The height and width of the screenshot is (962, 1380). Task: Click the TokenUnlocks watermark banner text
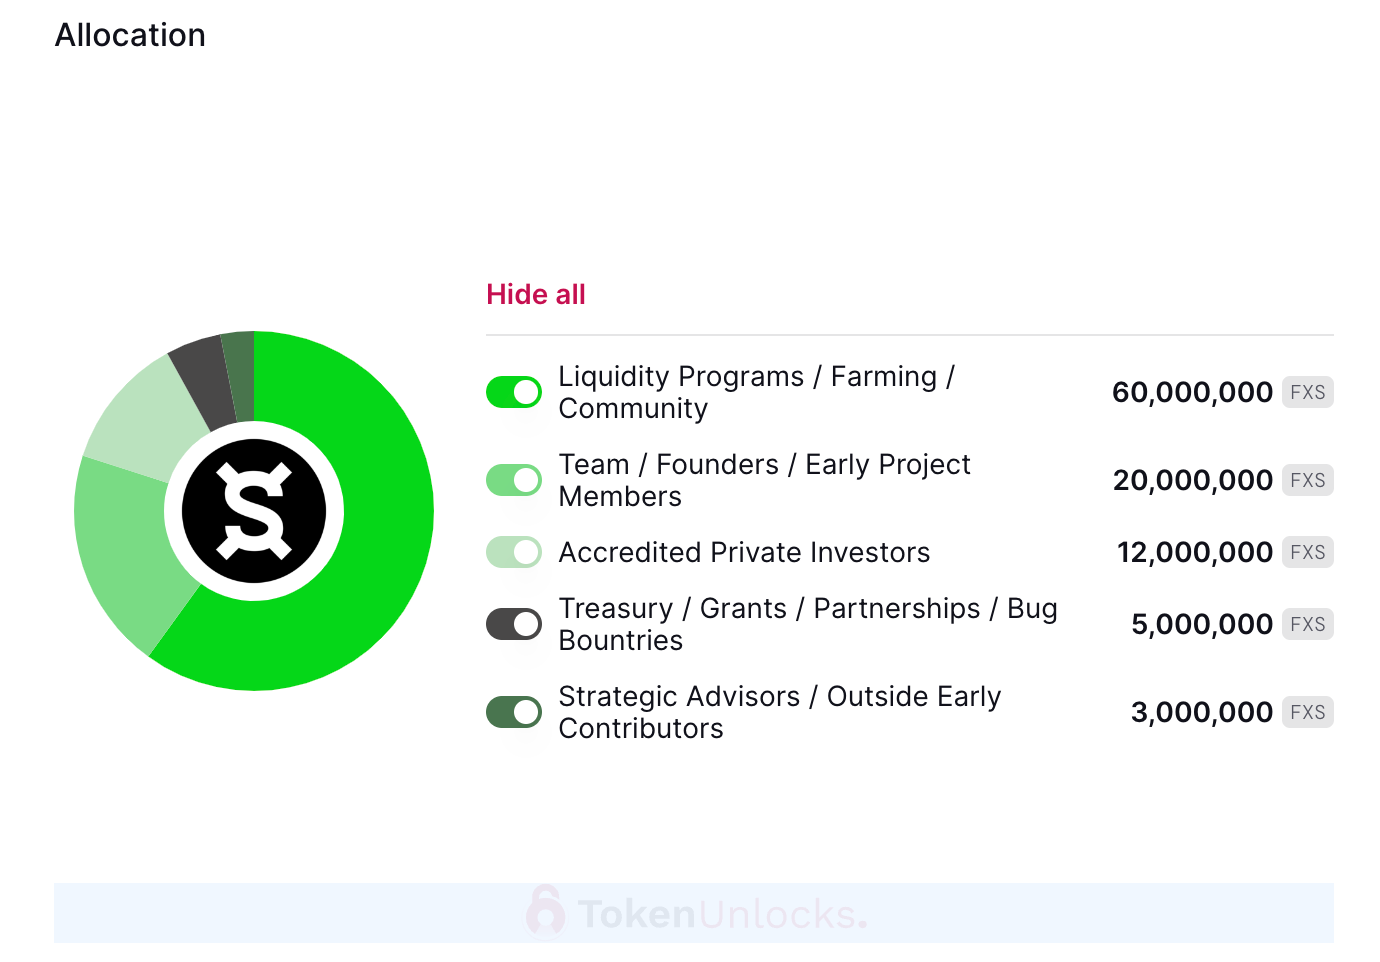tap(722, 914)
